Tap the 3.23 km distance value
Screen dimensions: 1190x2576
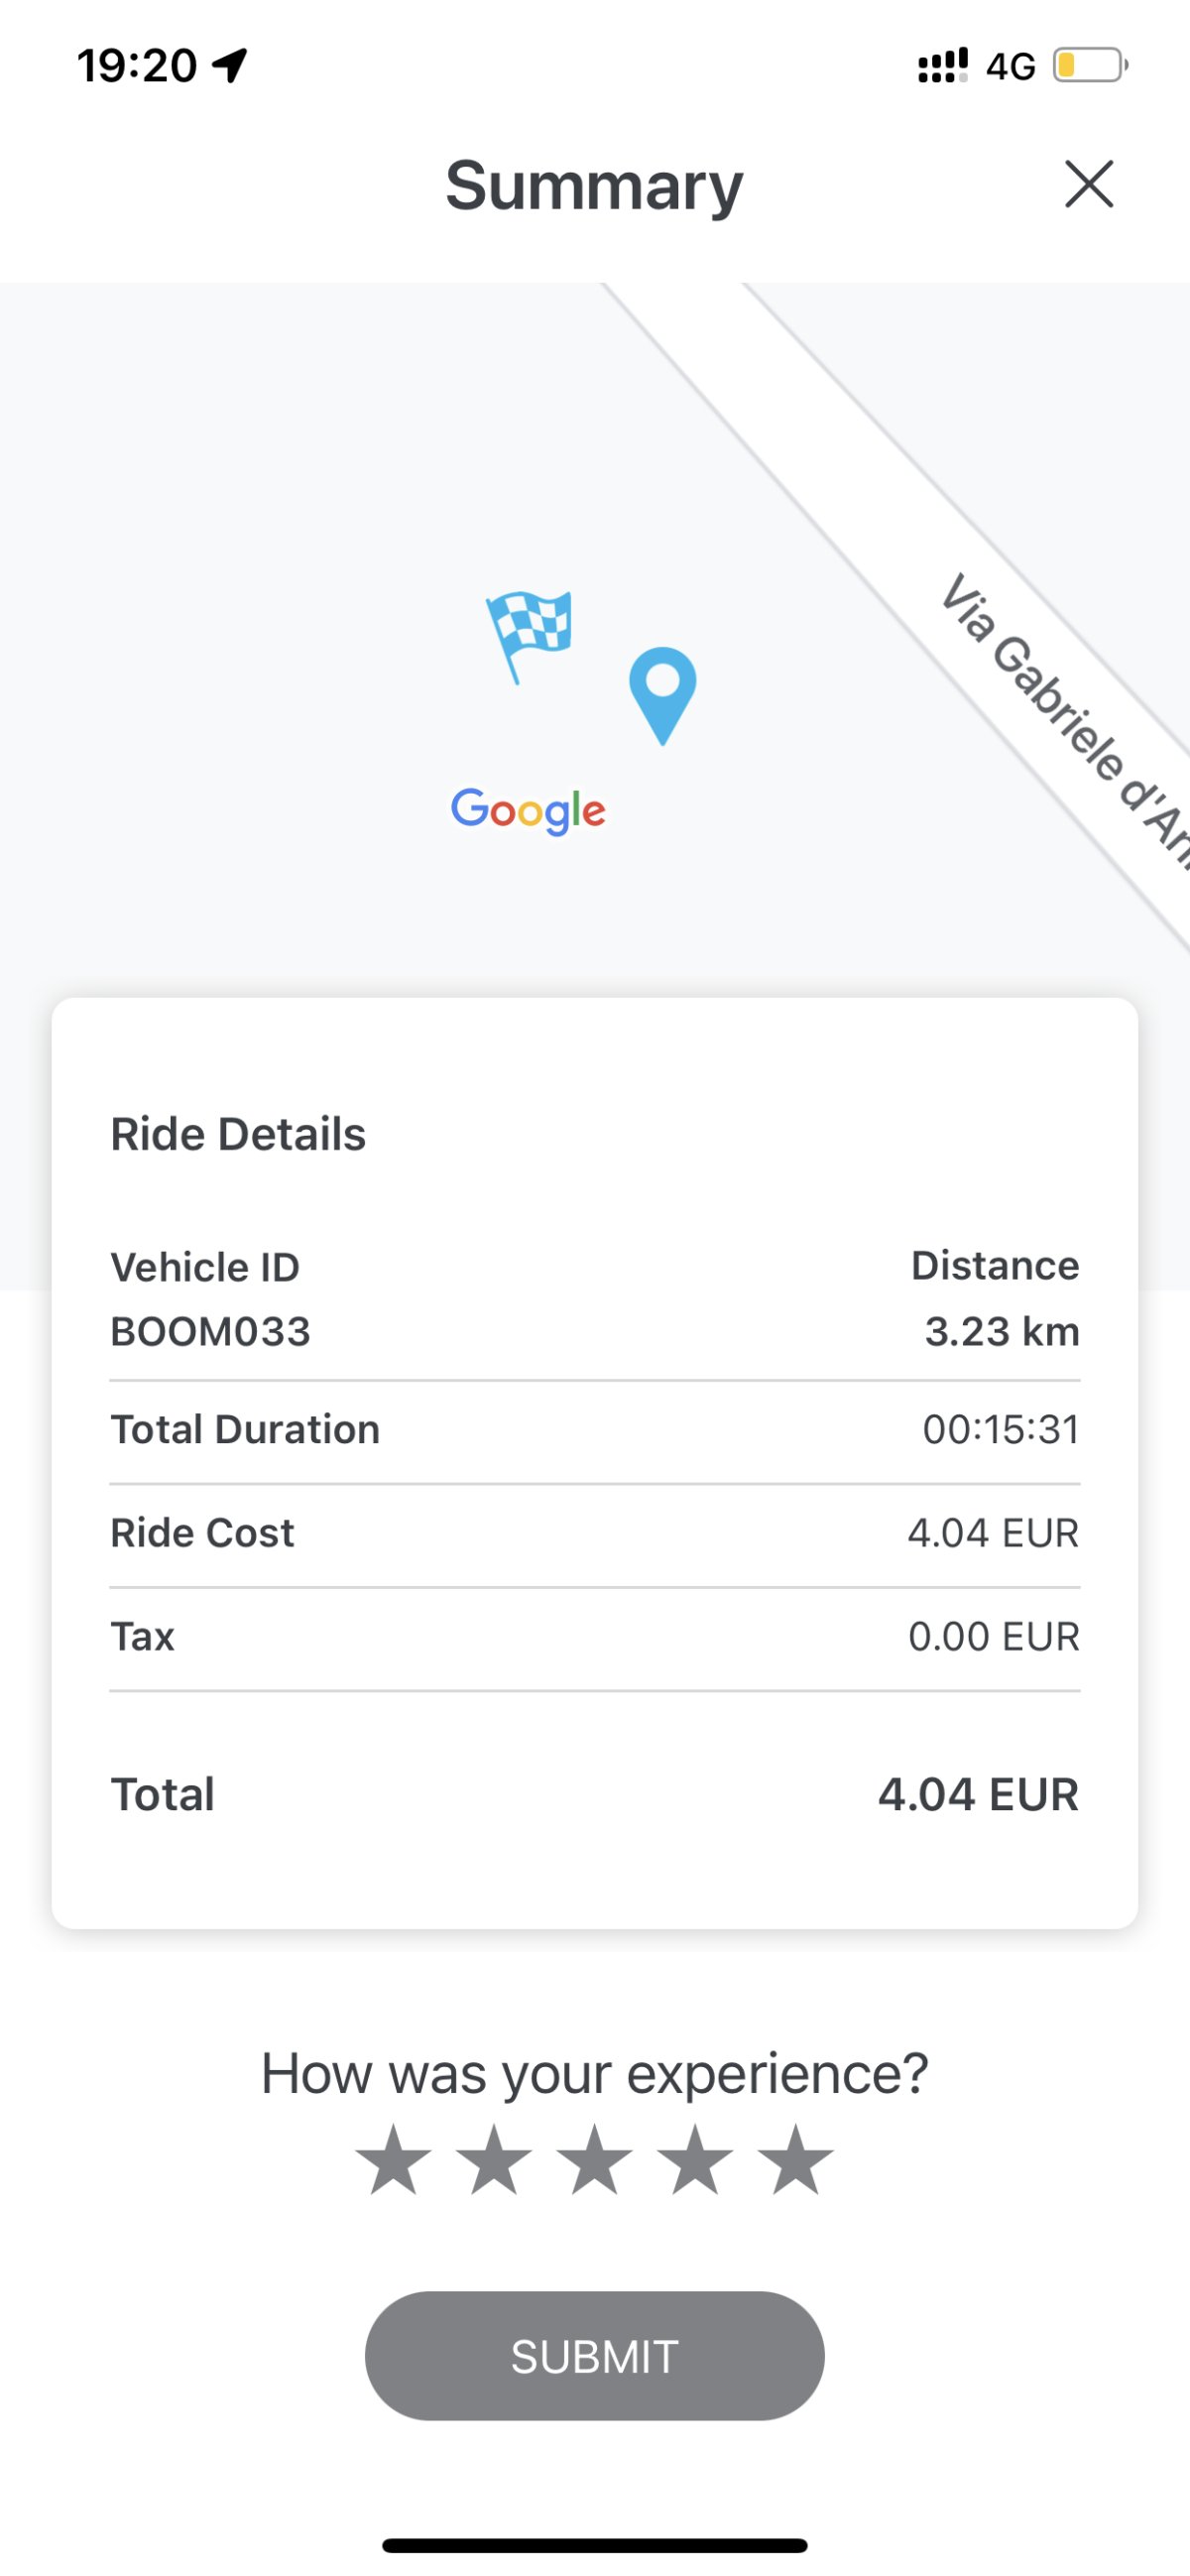(1001, 1332)
